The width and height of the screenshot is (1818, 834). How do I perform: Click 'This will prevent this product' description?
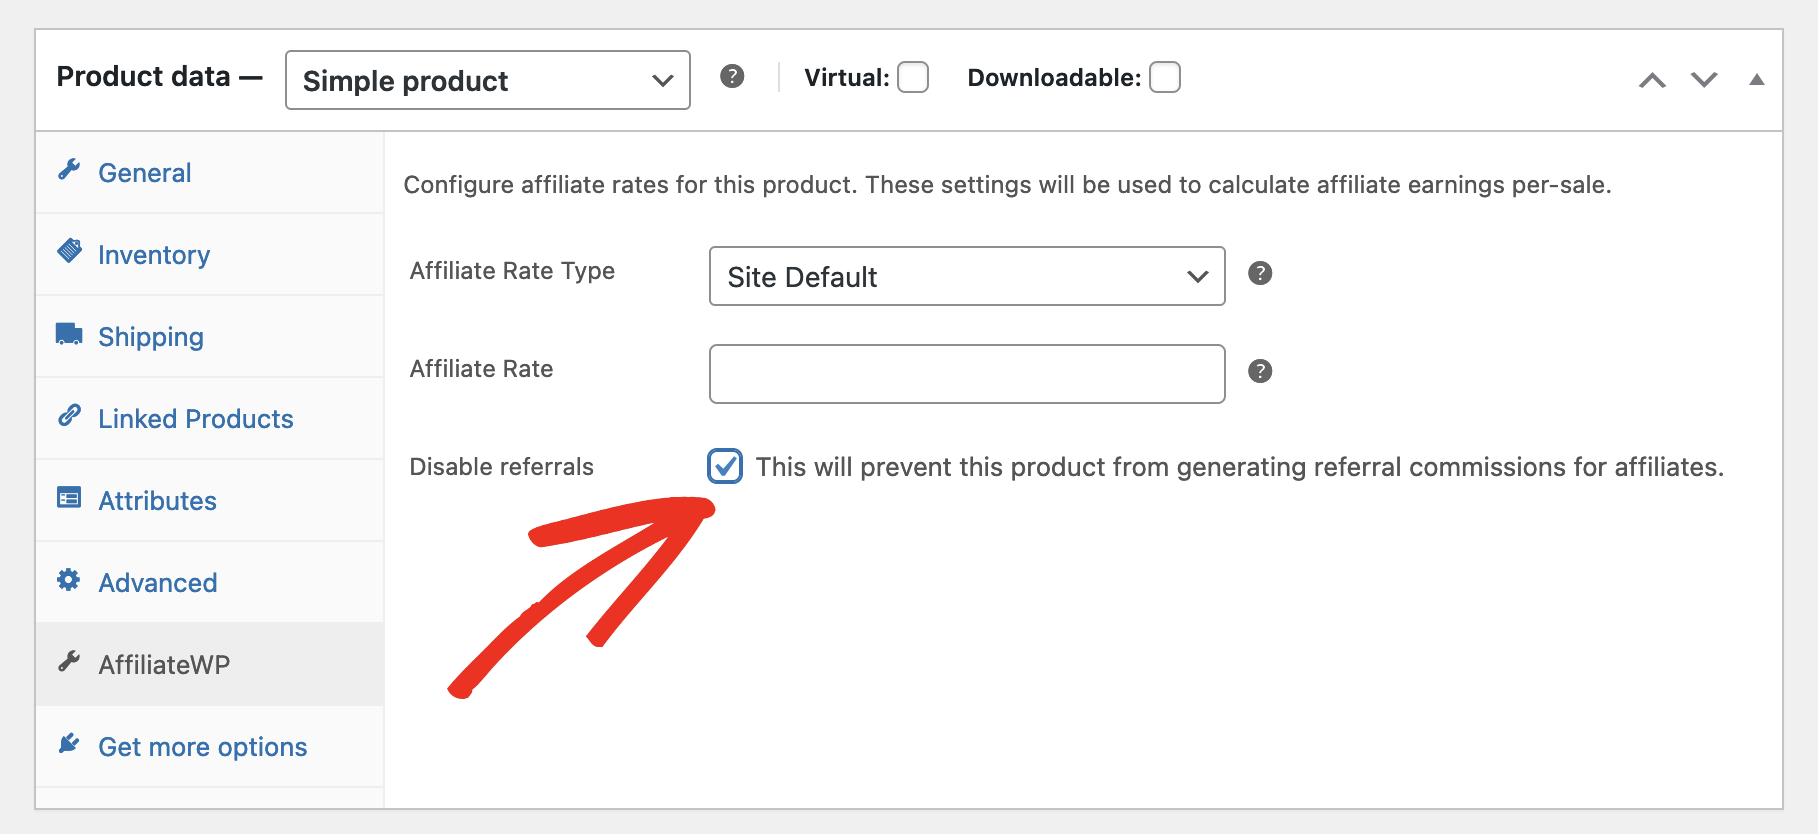pyautogui.click(x=1240, y=467)
